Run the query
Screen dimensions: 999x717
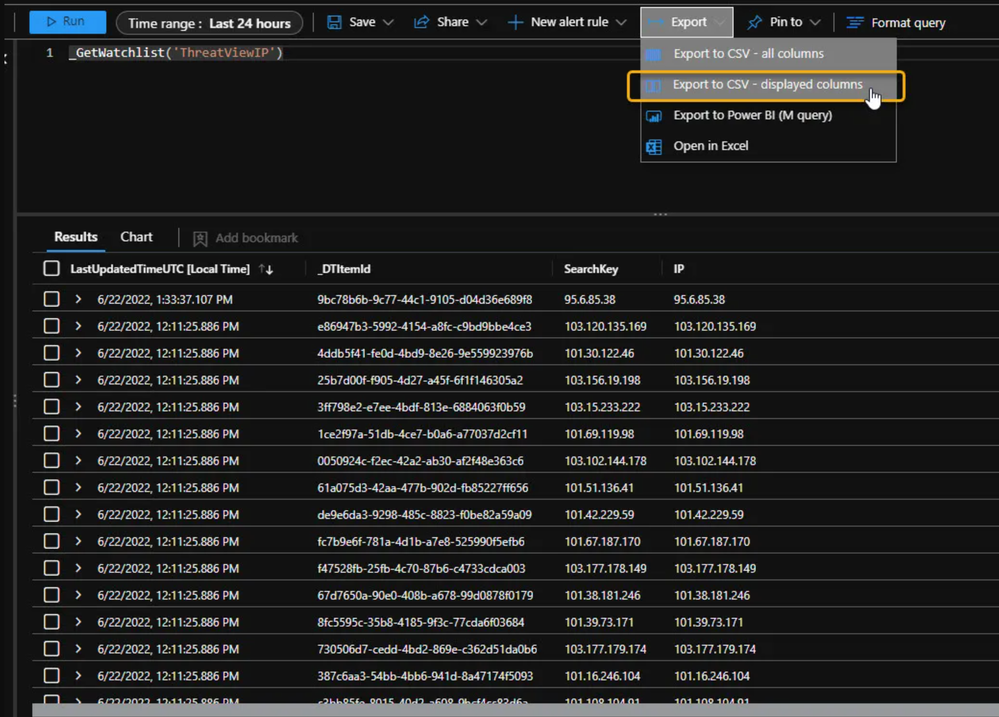click(68, 22)
